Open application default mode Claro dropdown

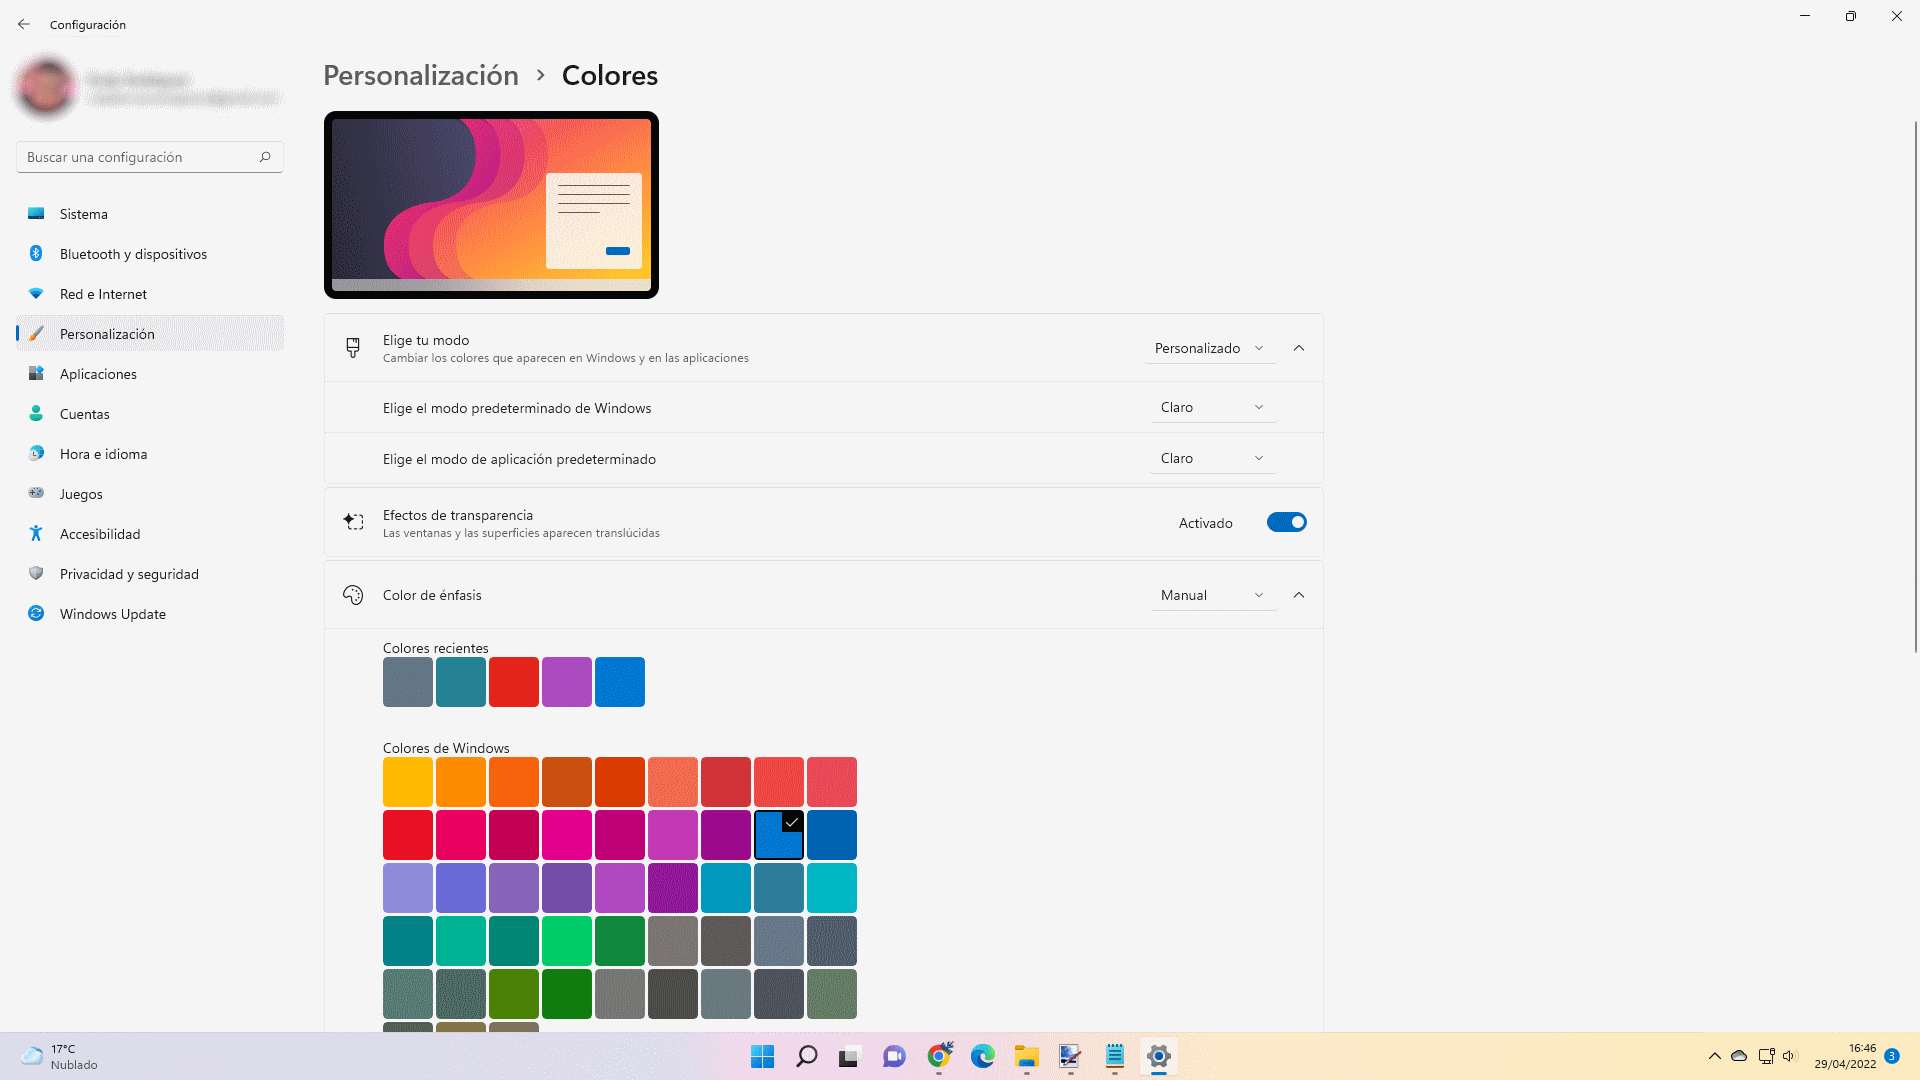[x=1213, y=458]
